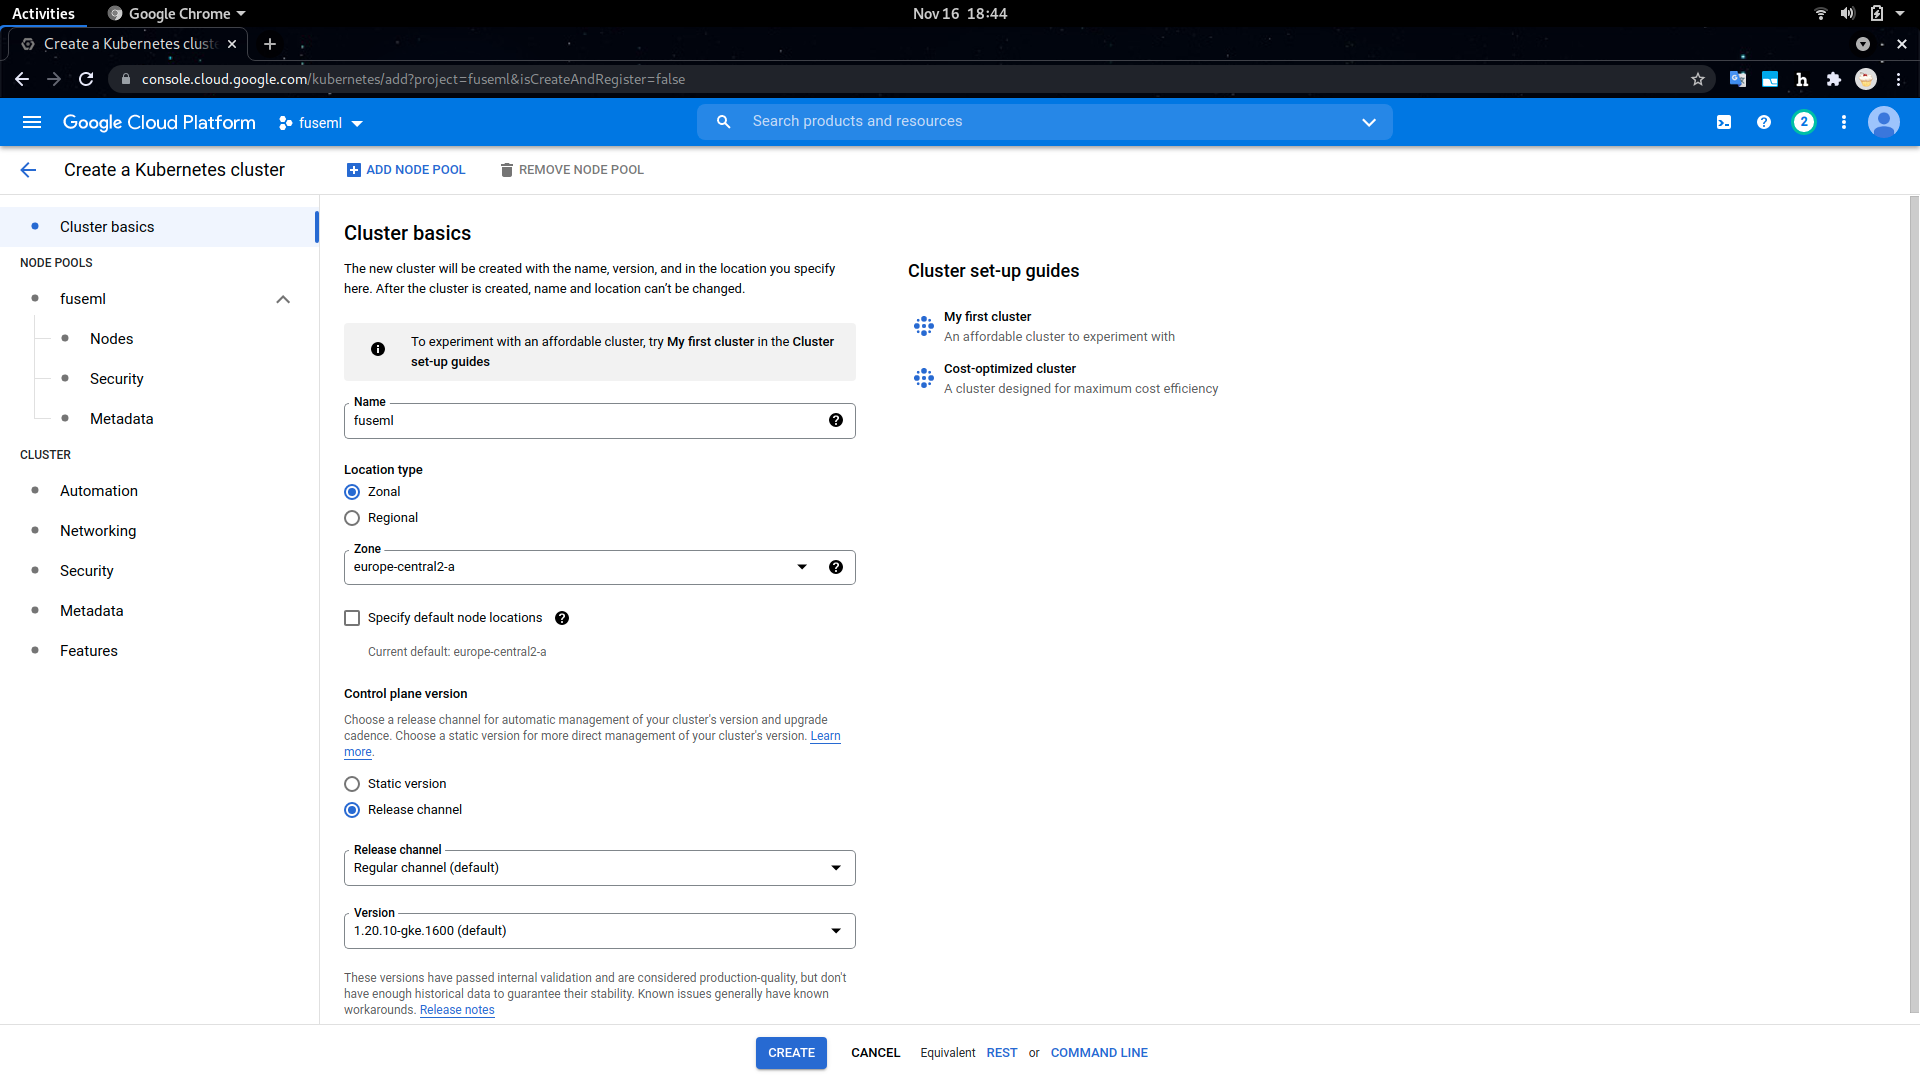Click the Name field help question mark
Image resolution: width=1920 pixels, height=1080 pixels.
click(836, 420)
